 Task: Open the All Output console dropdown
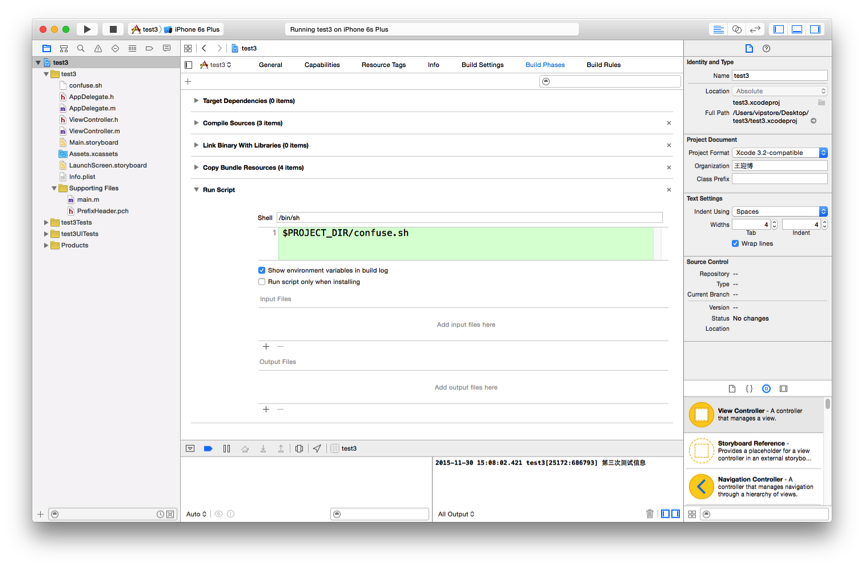click(456, 514)
